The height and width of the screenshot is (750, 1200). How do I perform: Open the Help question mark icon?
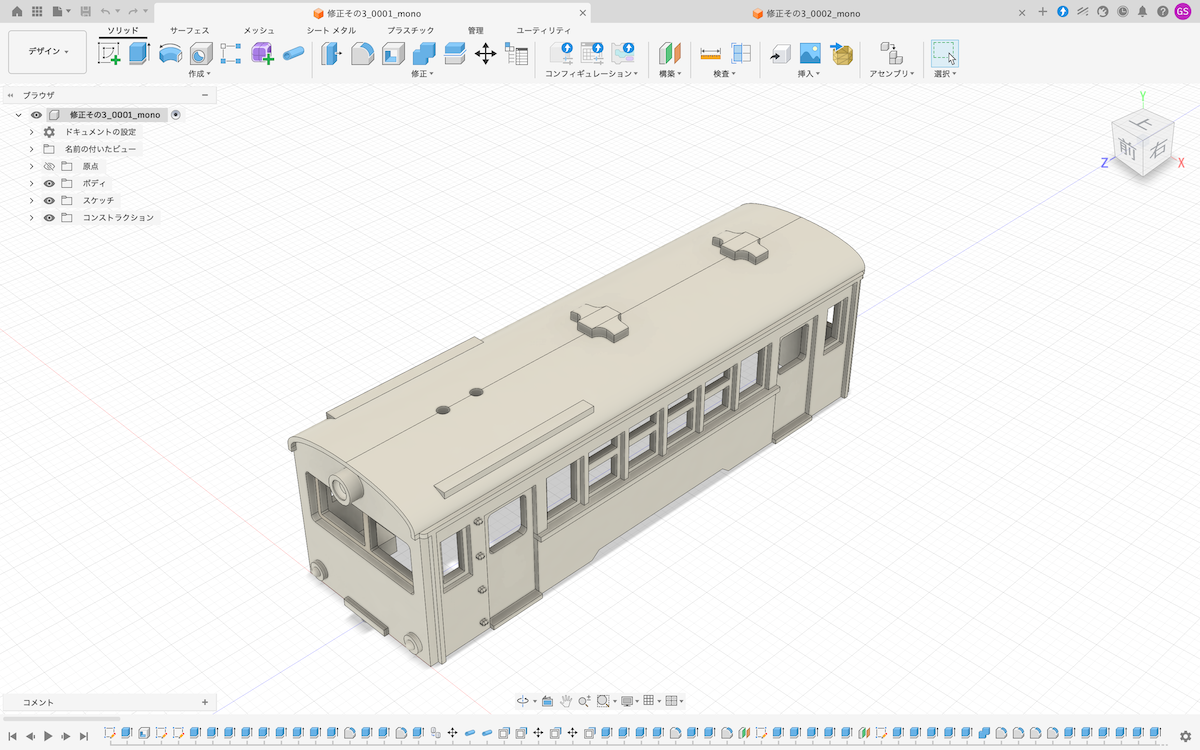pyautogui.click(x=1162, y=12)
